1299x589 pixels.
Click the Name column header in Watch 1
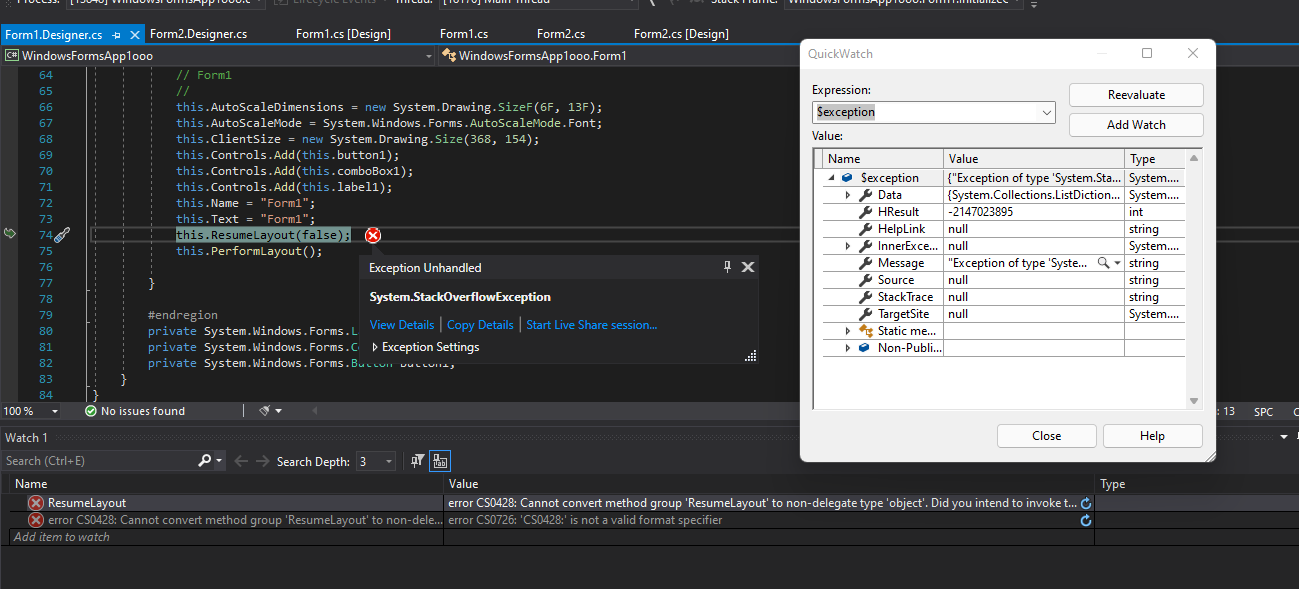coord(227,484)
